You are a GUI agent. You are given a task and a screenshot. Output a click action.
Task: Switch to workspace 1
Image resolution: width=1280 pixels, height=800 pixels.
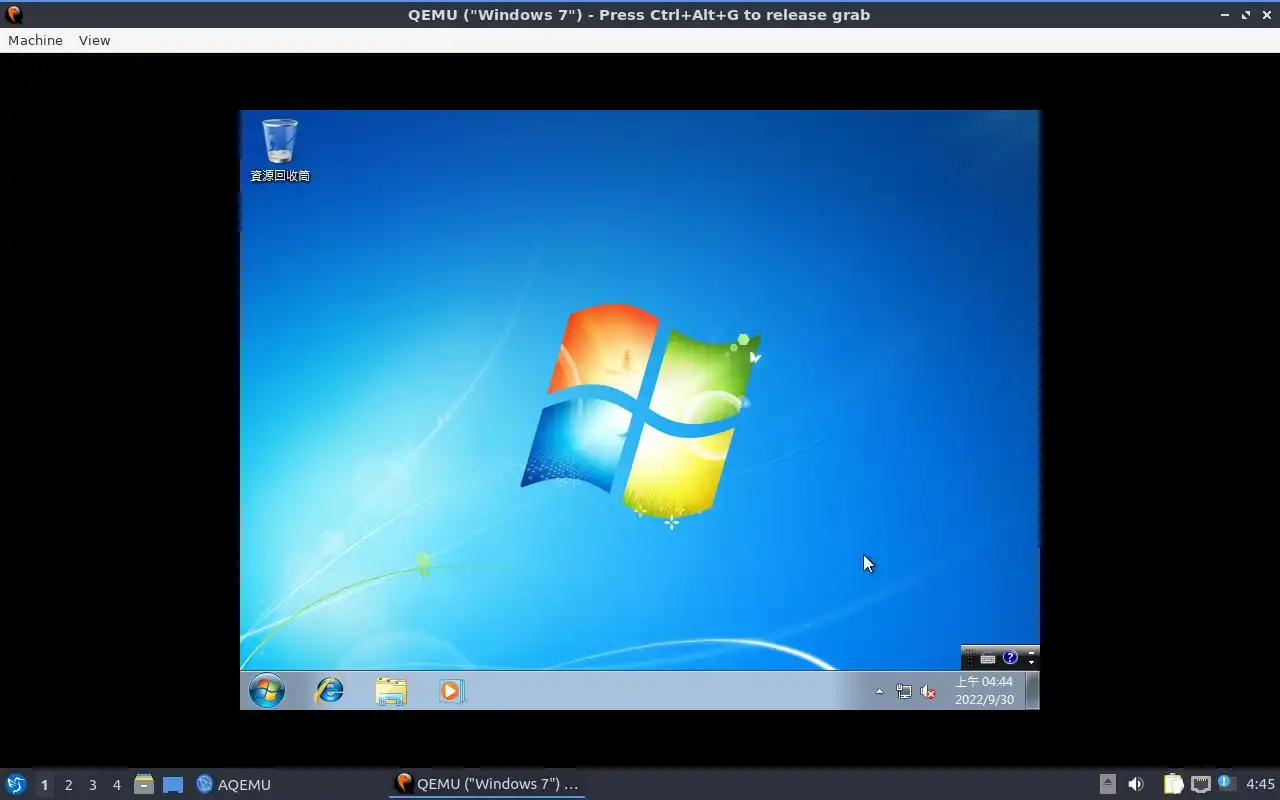pyautogui.click(x=44, y=785)
